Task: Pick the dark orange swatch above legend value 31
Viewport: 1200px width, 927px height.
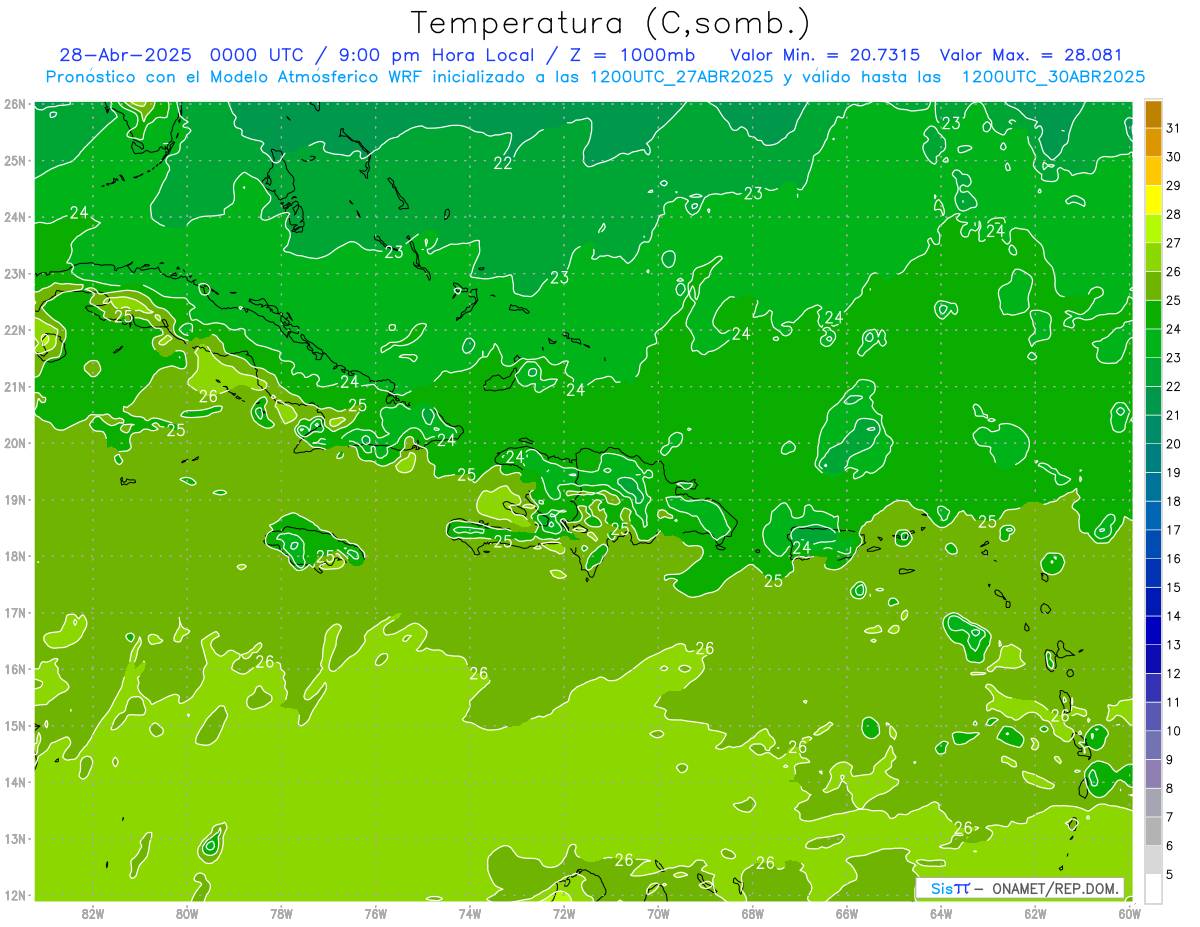Action: [x=1153, y=113]
